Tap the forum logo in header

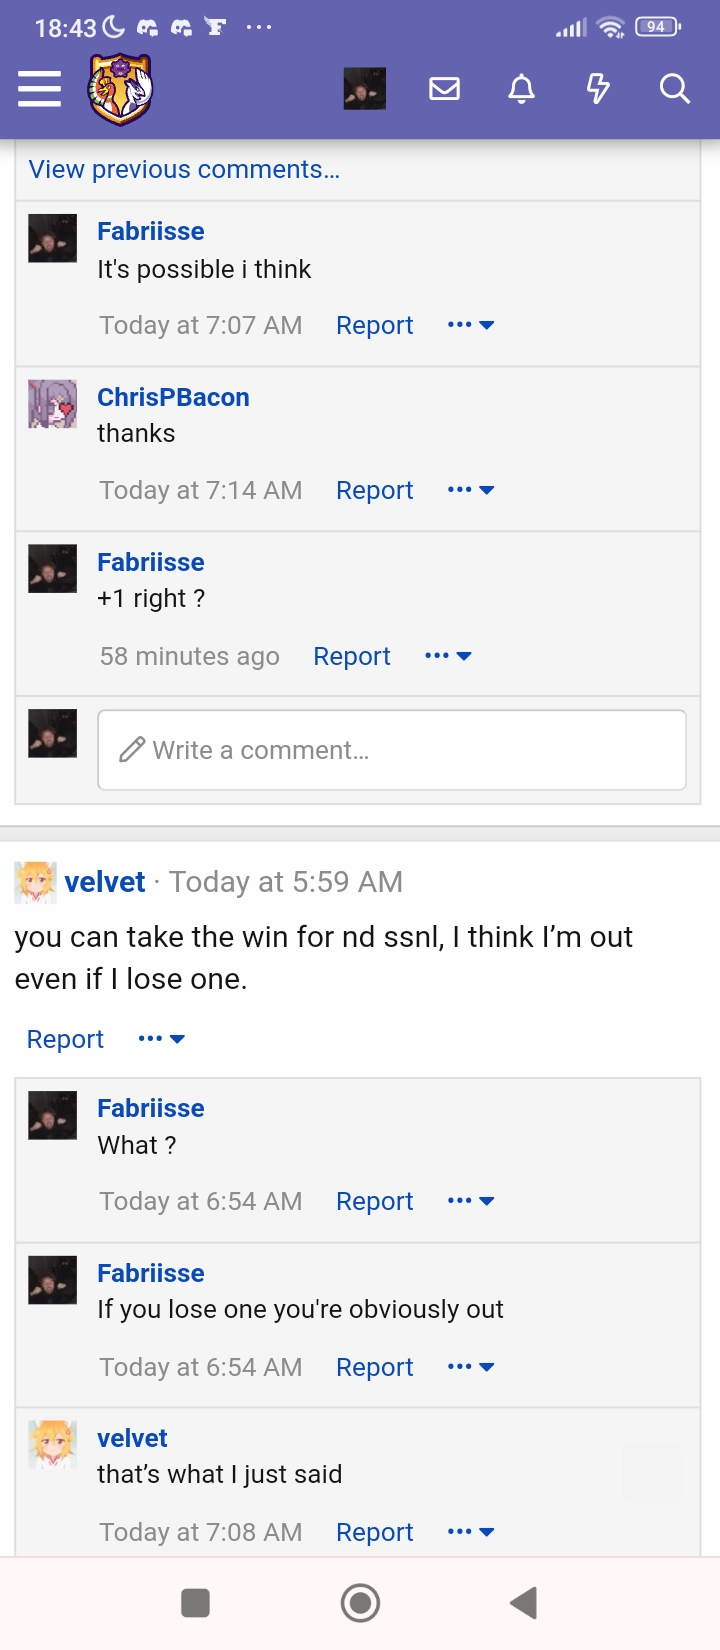pos(121,90)
